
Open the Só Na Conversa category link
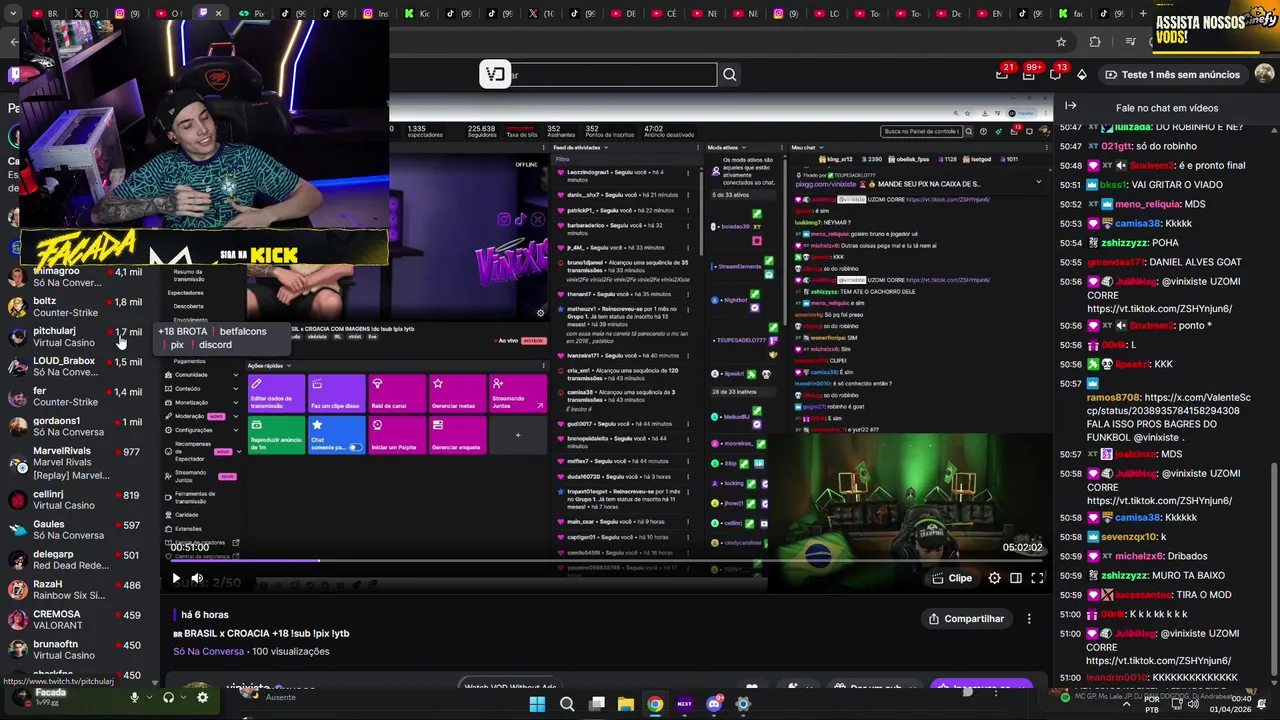208,651
